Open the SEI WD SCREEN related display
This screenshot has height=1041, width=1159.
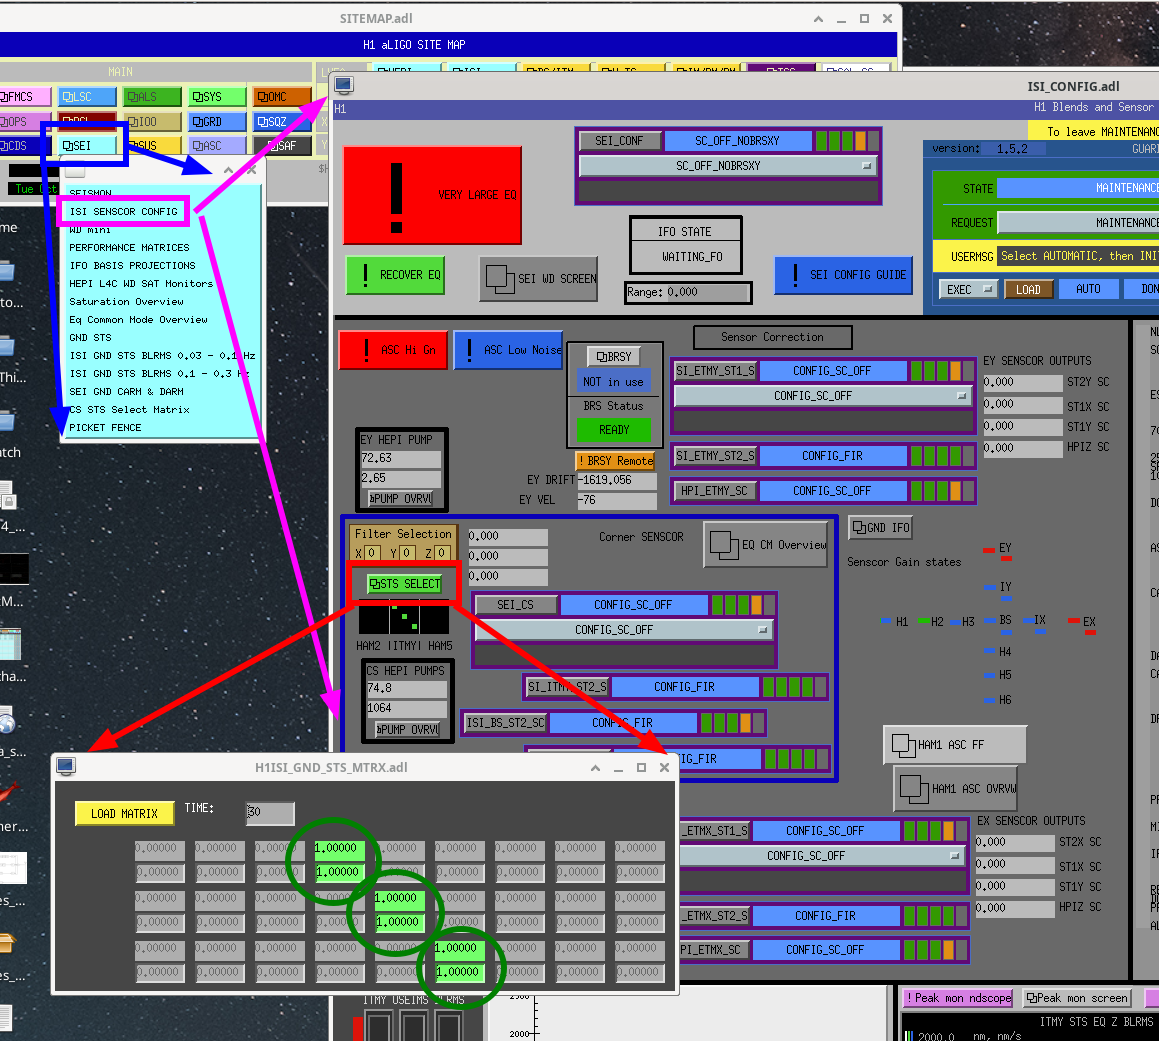pyautogui.click(x=538, y=278)
